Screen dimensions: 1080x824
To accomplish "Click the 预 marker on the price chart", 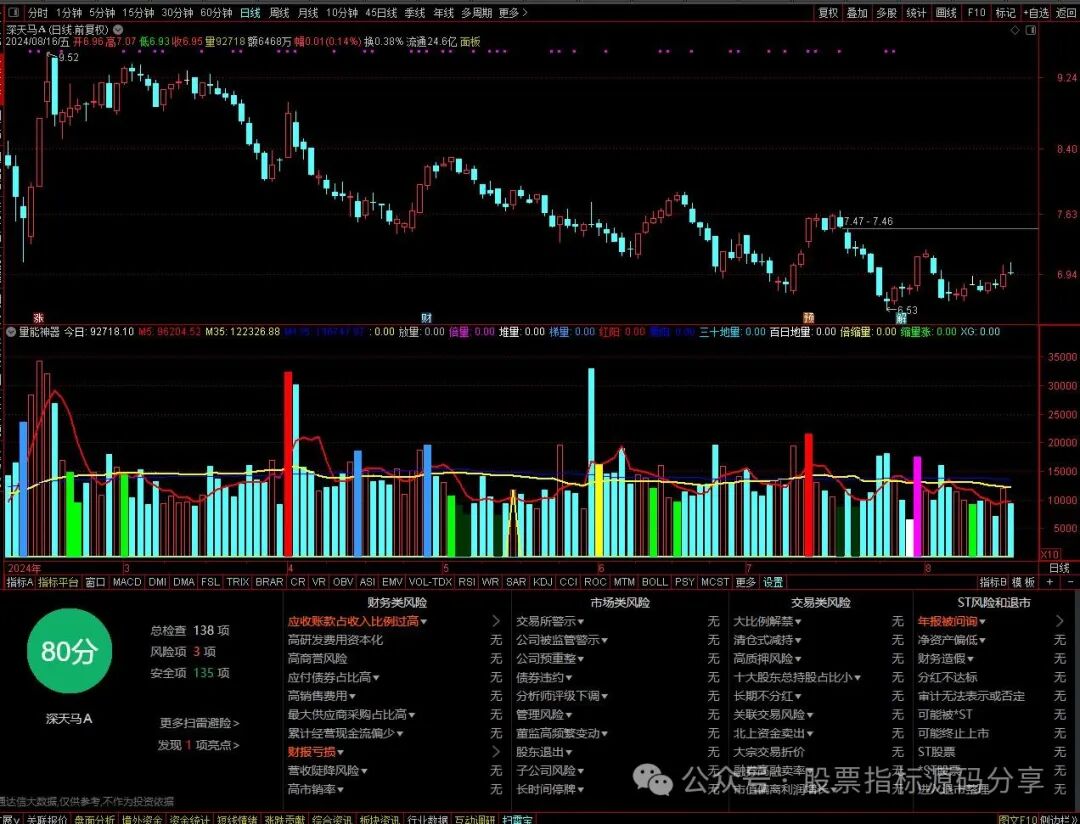I will [809, 318].
